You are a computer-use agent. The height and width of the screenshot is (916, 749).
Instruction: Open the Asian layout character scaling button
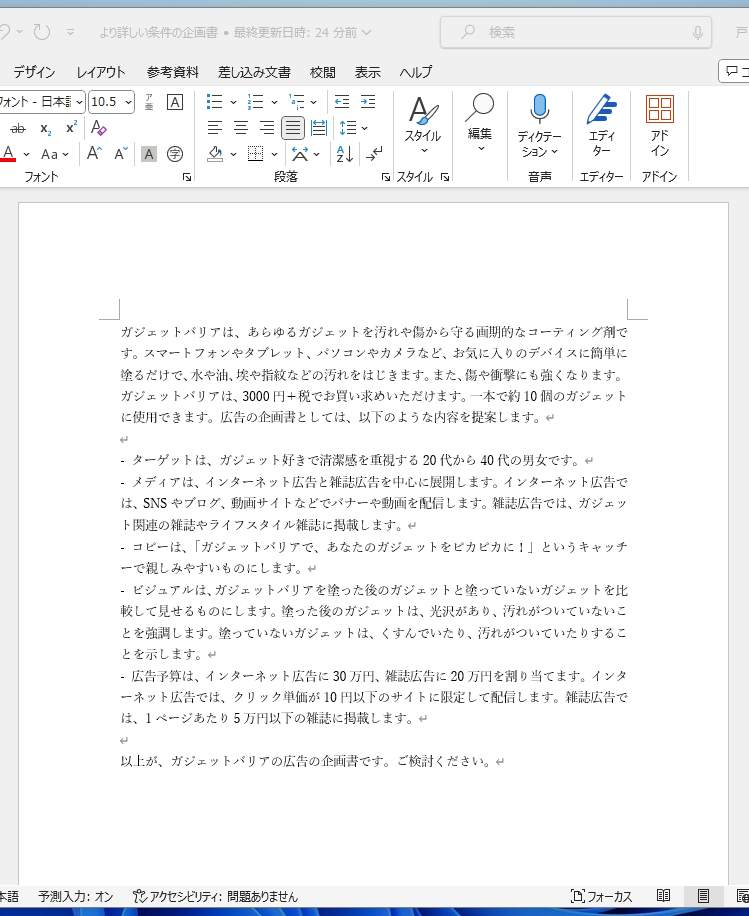click(x=300, y=154)
